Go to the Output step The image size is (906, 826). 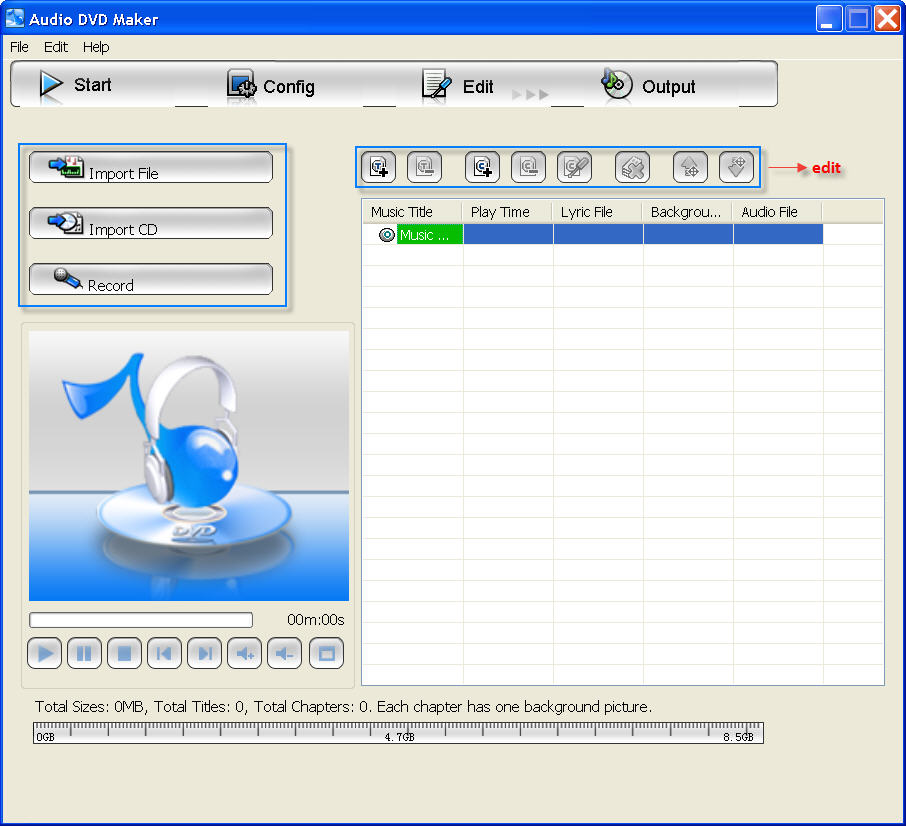click(x=648, y=85)
